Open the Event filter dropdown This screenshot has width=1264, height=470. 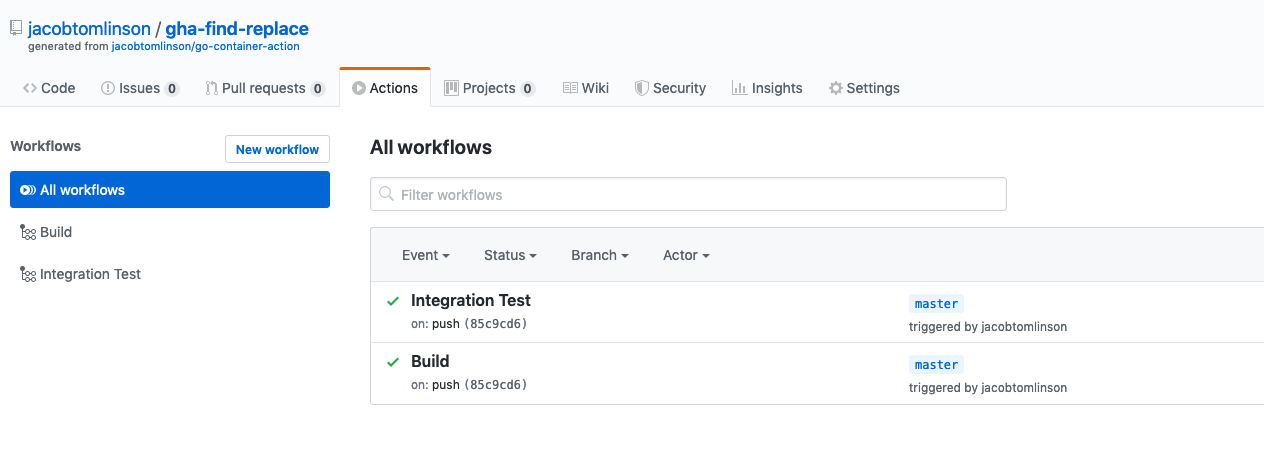tap(426, 255)
